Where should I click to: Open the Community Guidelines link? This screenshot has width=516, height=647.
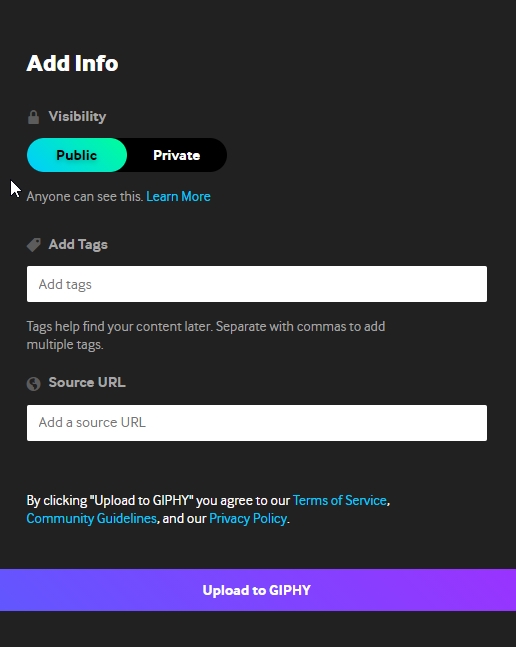coord(92,519)
